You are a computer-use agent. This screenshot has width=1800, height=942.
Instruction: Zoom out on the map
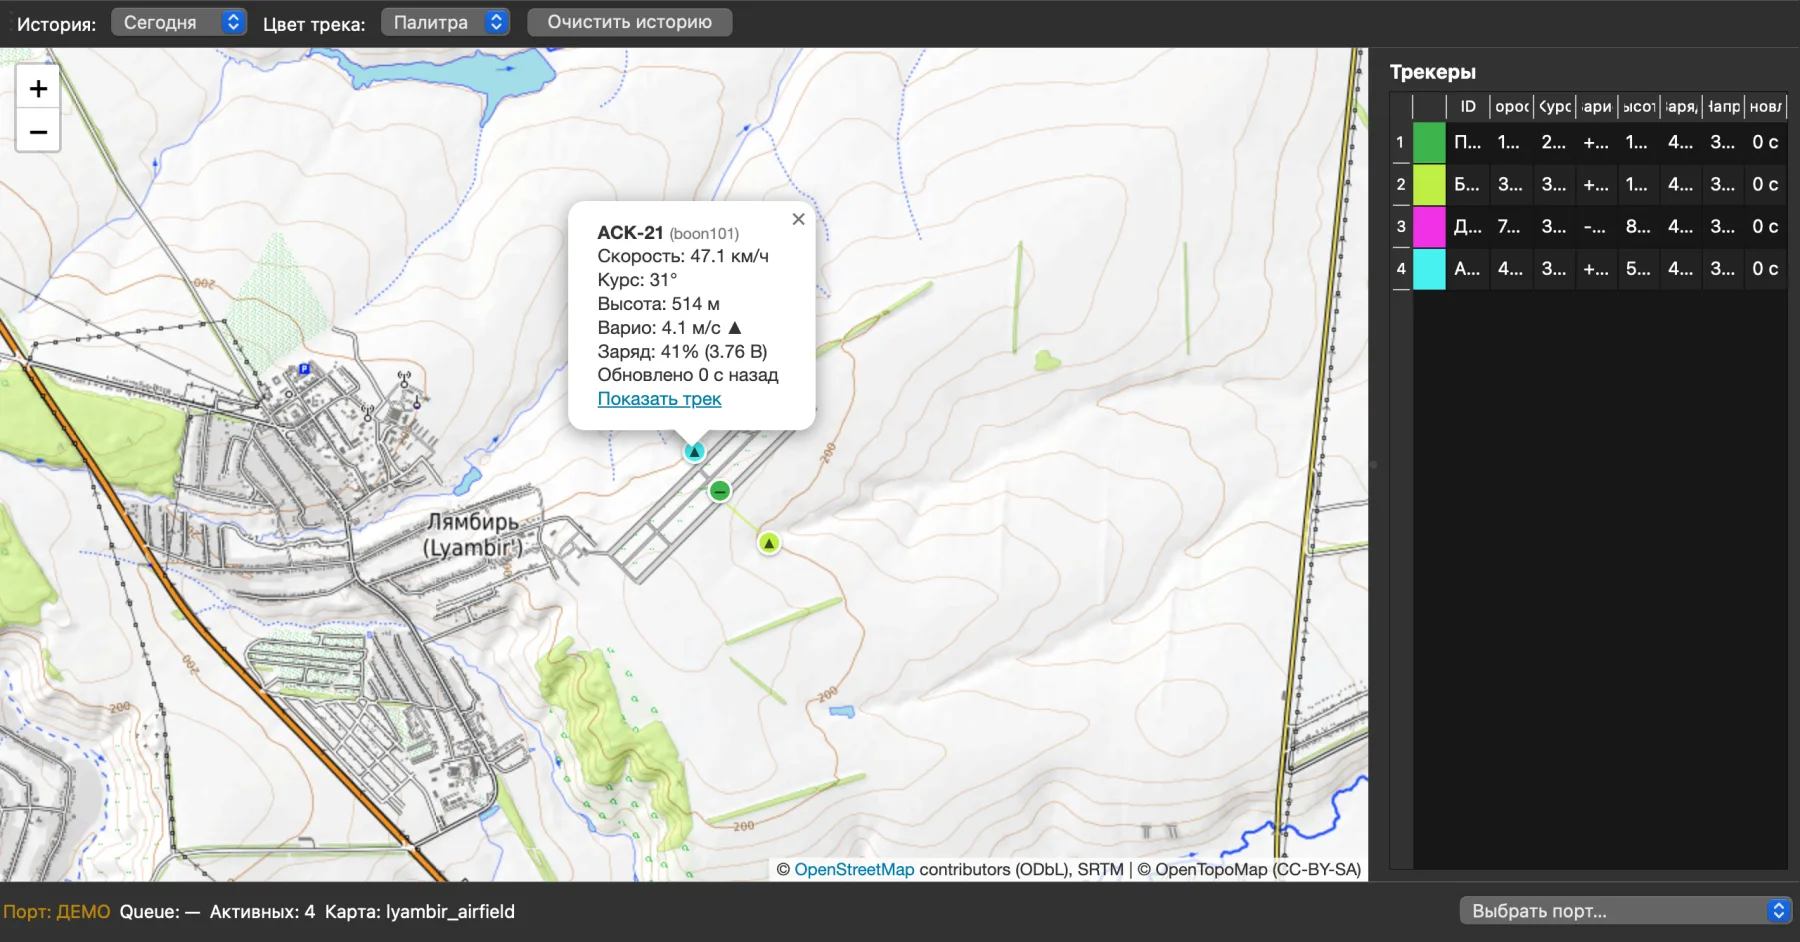[x=38, y=131]
